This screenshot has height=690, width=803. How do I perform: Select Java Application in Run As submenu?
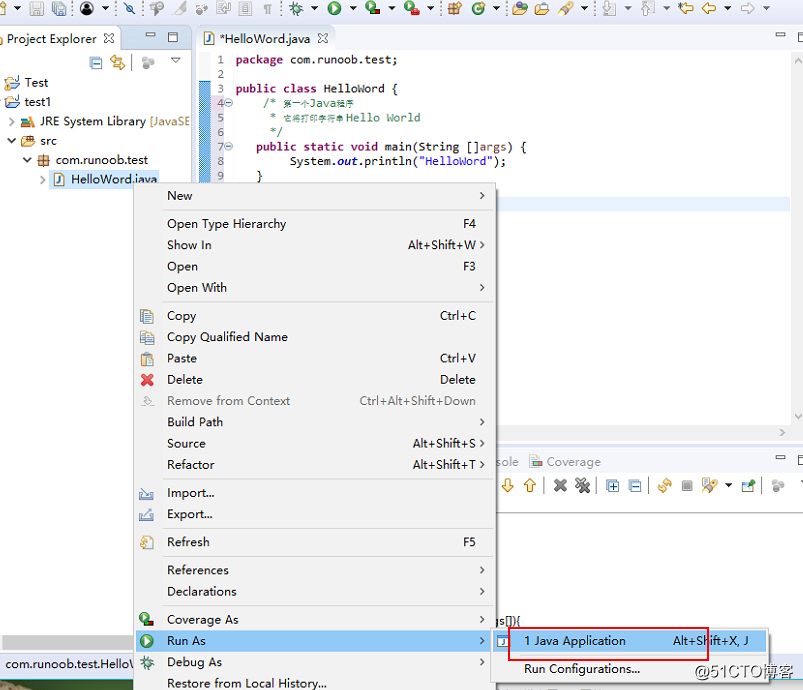click(x=629, y=641)
